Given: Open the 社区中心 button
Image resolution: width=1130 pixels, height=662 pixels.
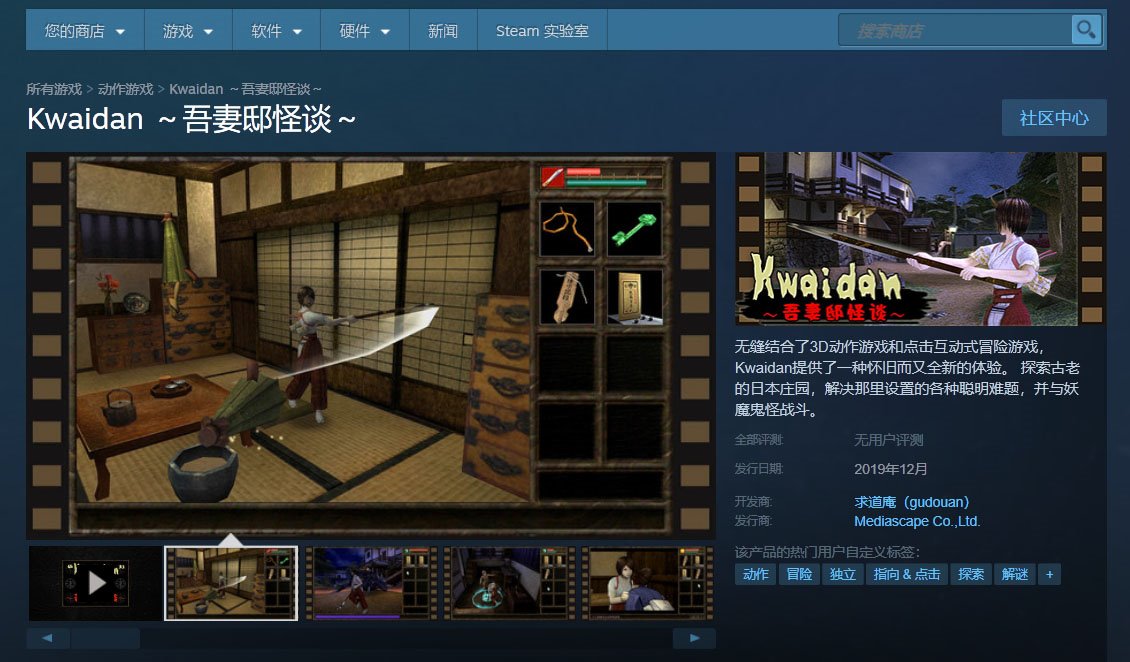Looking at the screenshot, I should click(x=1054, y=118).
